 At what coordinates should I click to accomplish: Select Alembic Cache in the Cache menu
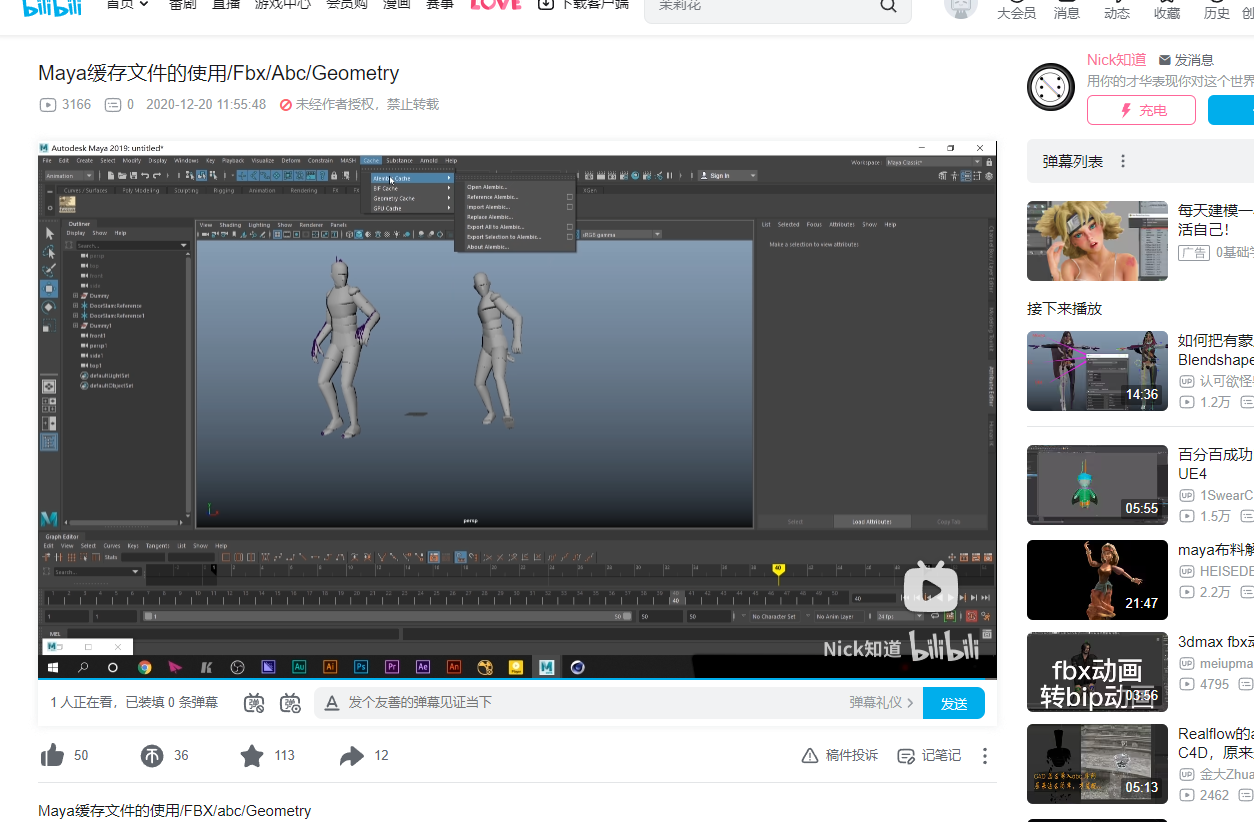coord(410,178)
